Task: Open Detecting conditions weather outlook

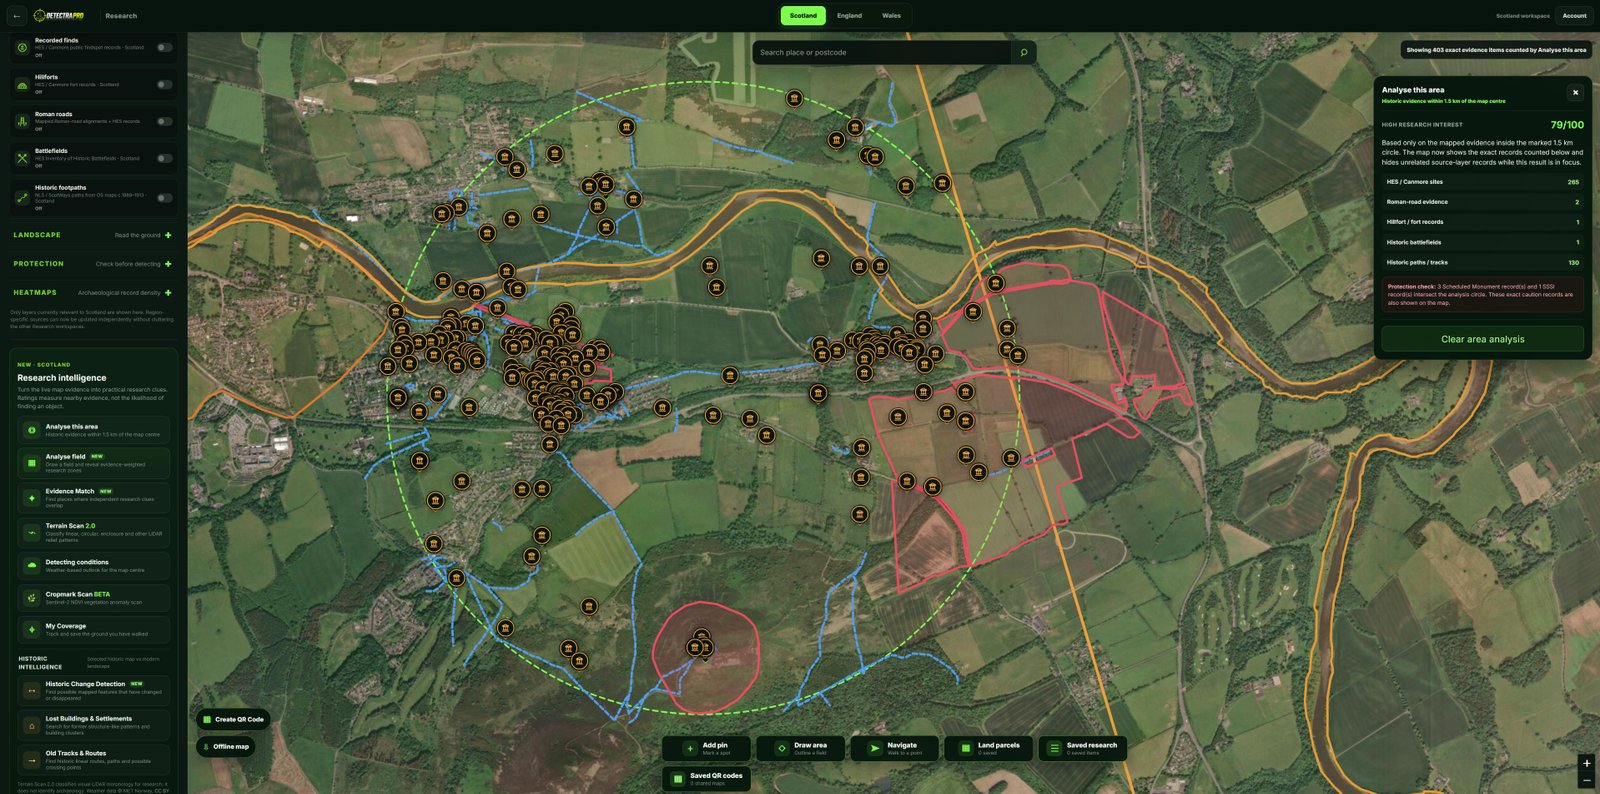Action: [94, 566]
